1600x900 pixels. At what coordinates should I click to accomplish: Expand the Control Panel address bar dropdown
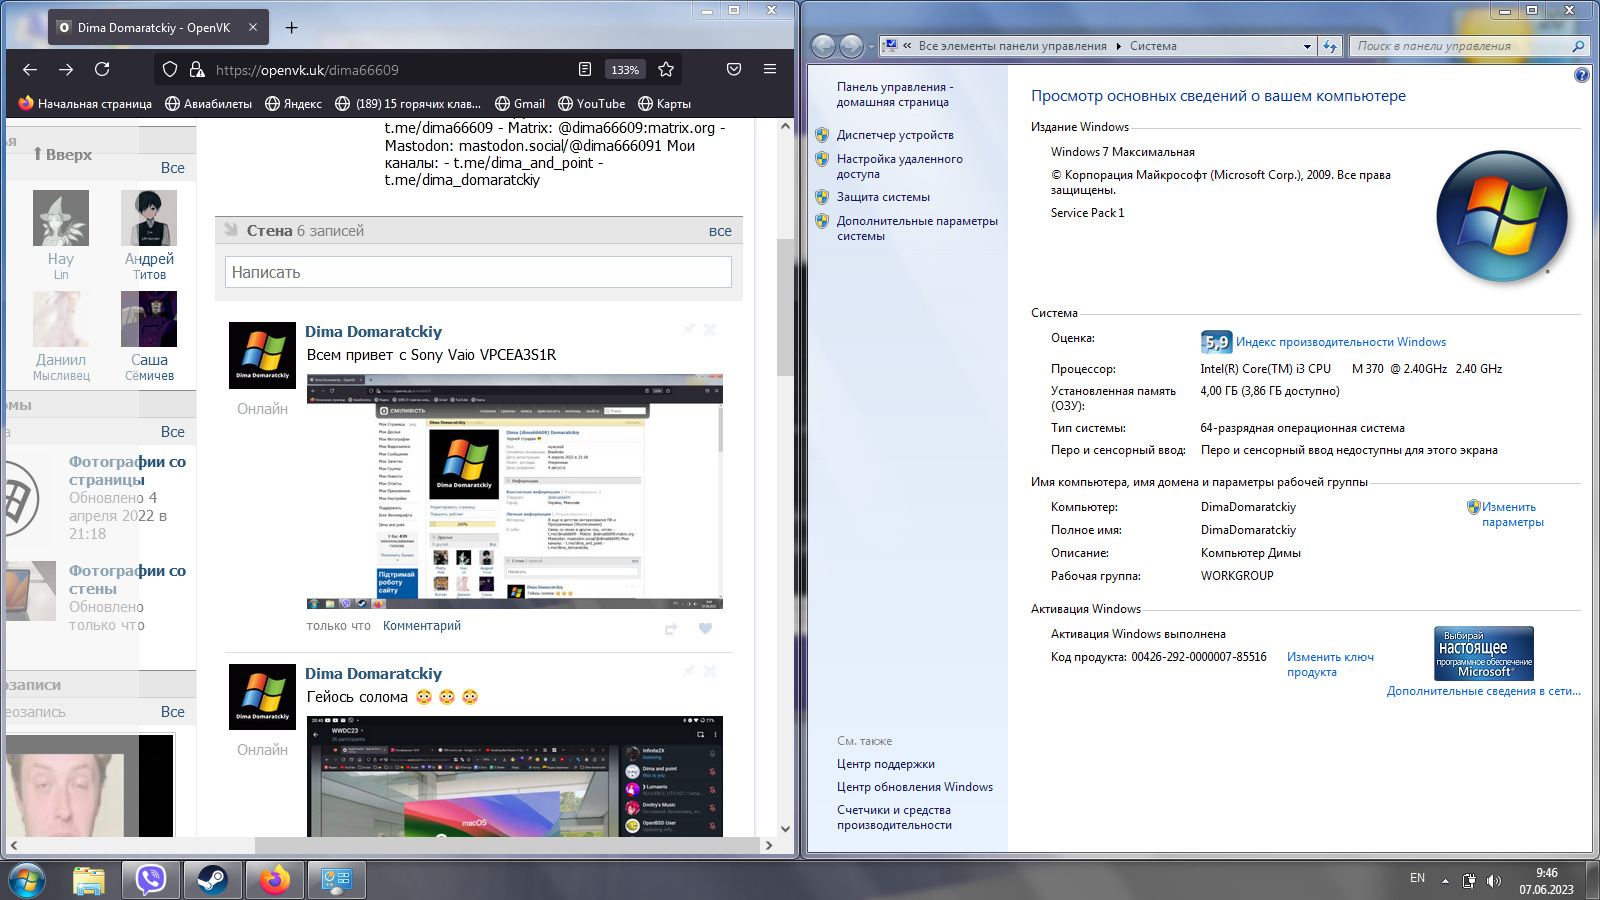point(1306,46)
